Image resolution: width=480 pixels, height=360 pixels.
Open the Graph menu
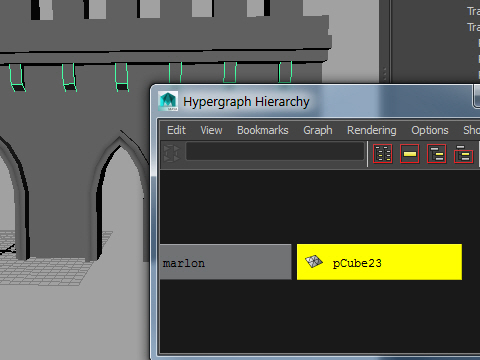(x=318, y=130)
